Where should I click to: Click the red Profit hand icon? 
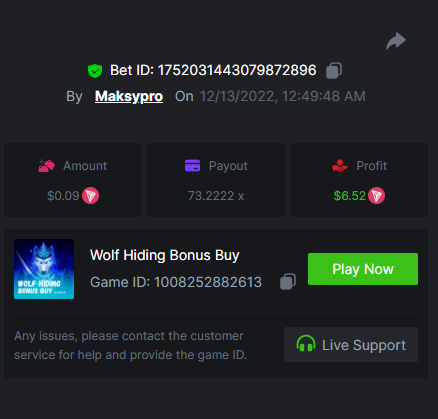pyautogui.click(x=340, y=166)
